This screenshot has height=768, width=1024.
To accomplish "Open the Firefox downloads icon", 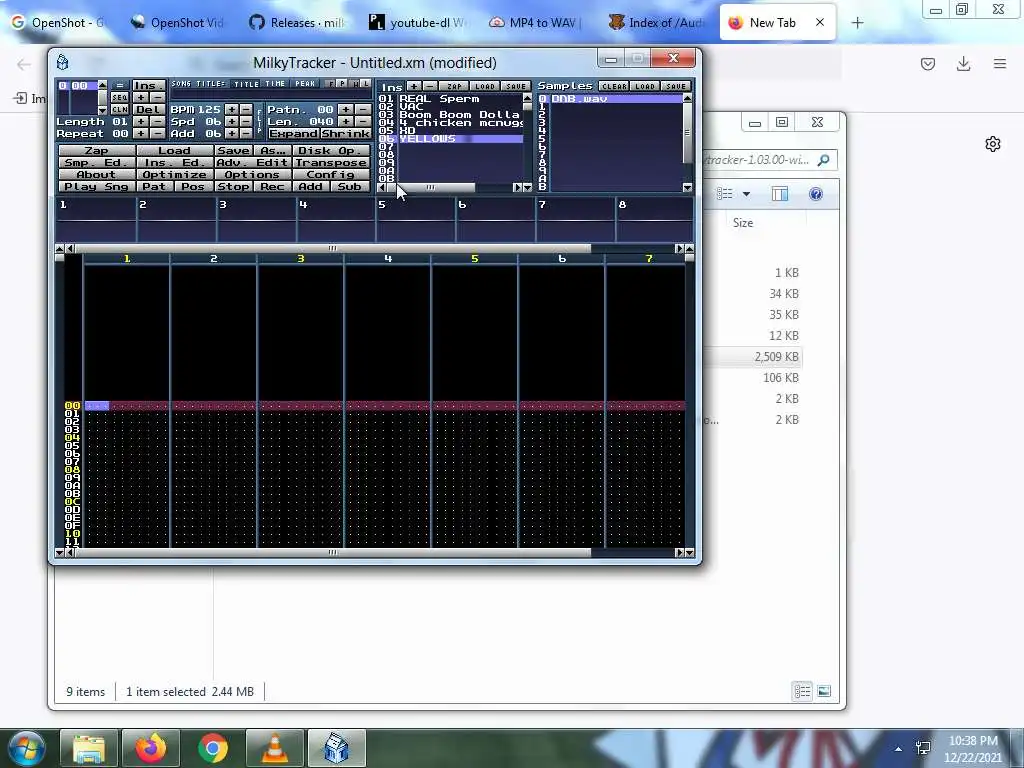I will click(x=963, y=63).
